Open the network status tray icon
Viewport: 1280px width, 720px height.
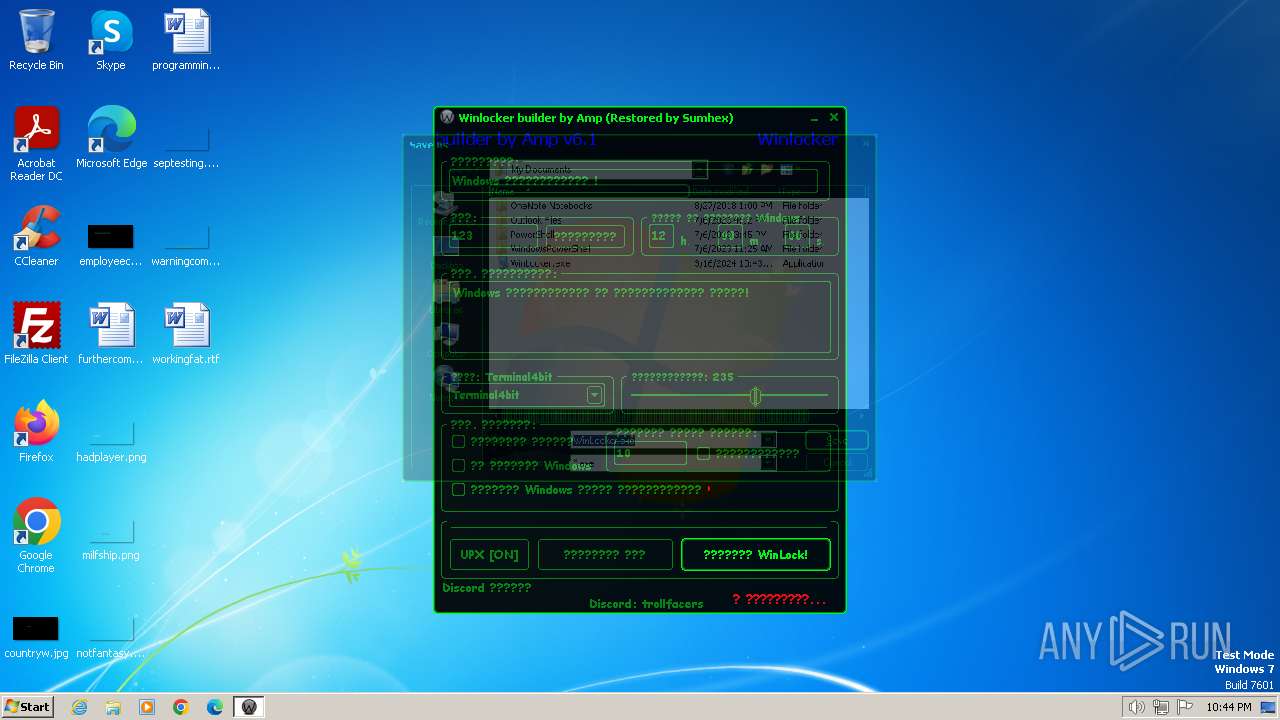coord(1161,707)
